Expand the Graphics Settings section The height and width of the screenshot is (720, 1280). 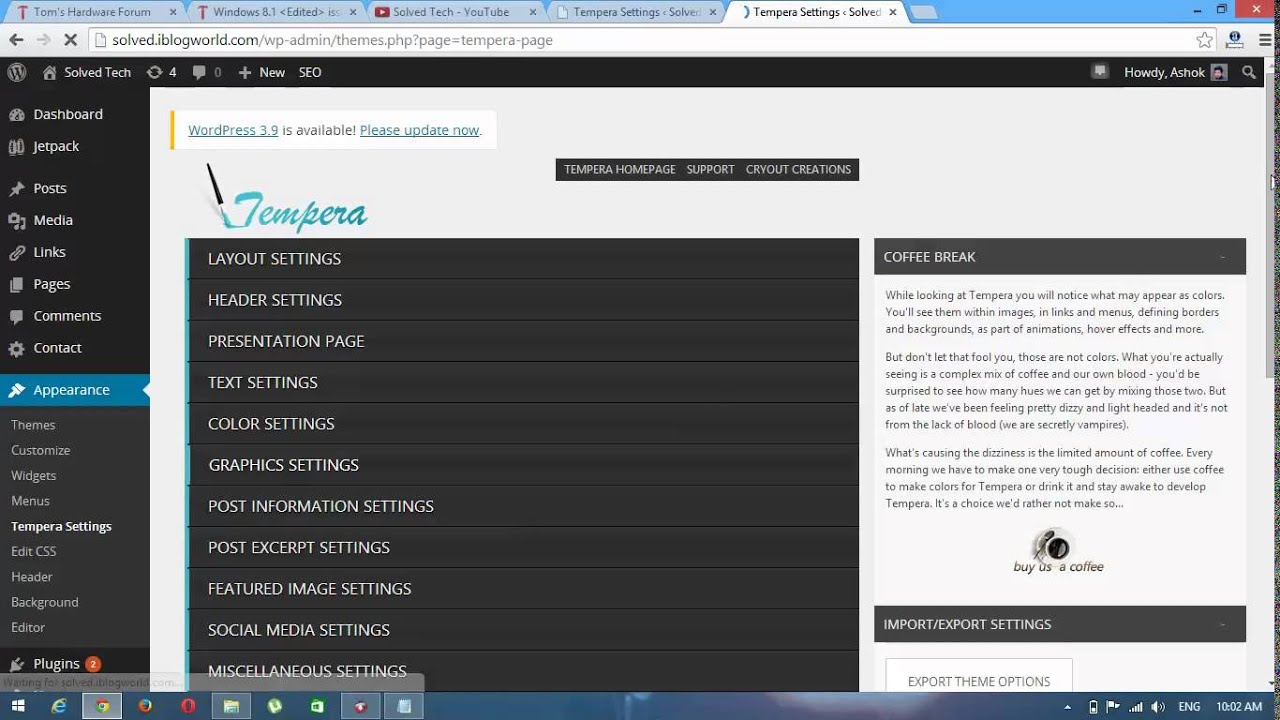click(522, 465)
